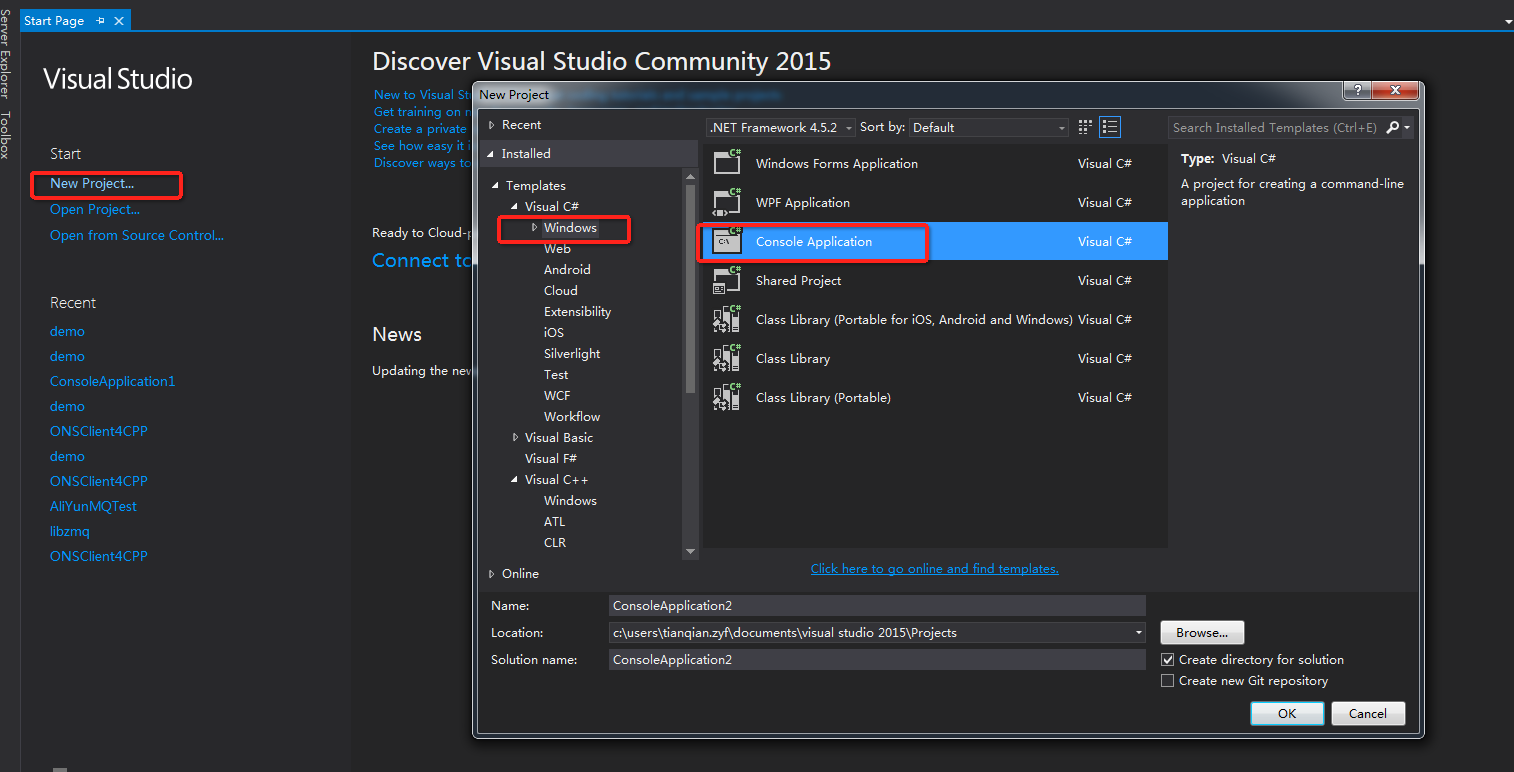Screen dimensions: 1514x772
Task: Click the New Project... link on Start Page
Action: (92, 184)
